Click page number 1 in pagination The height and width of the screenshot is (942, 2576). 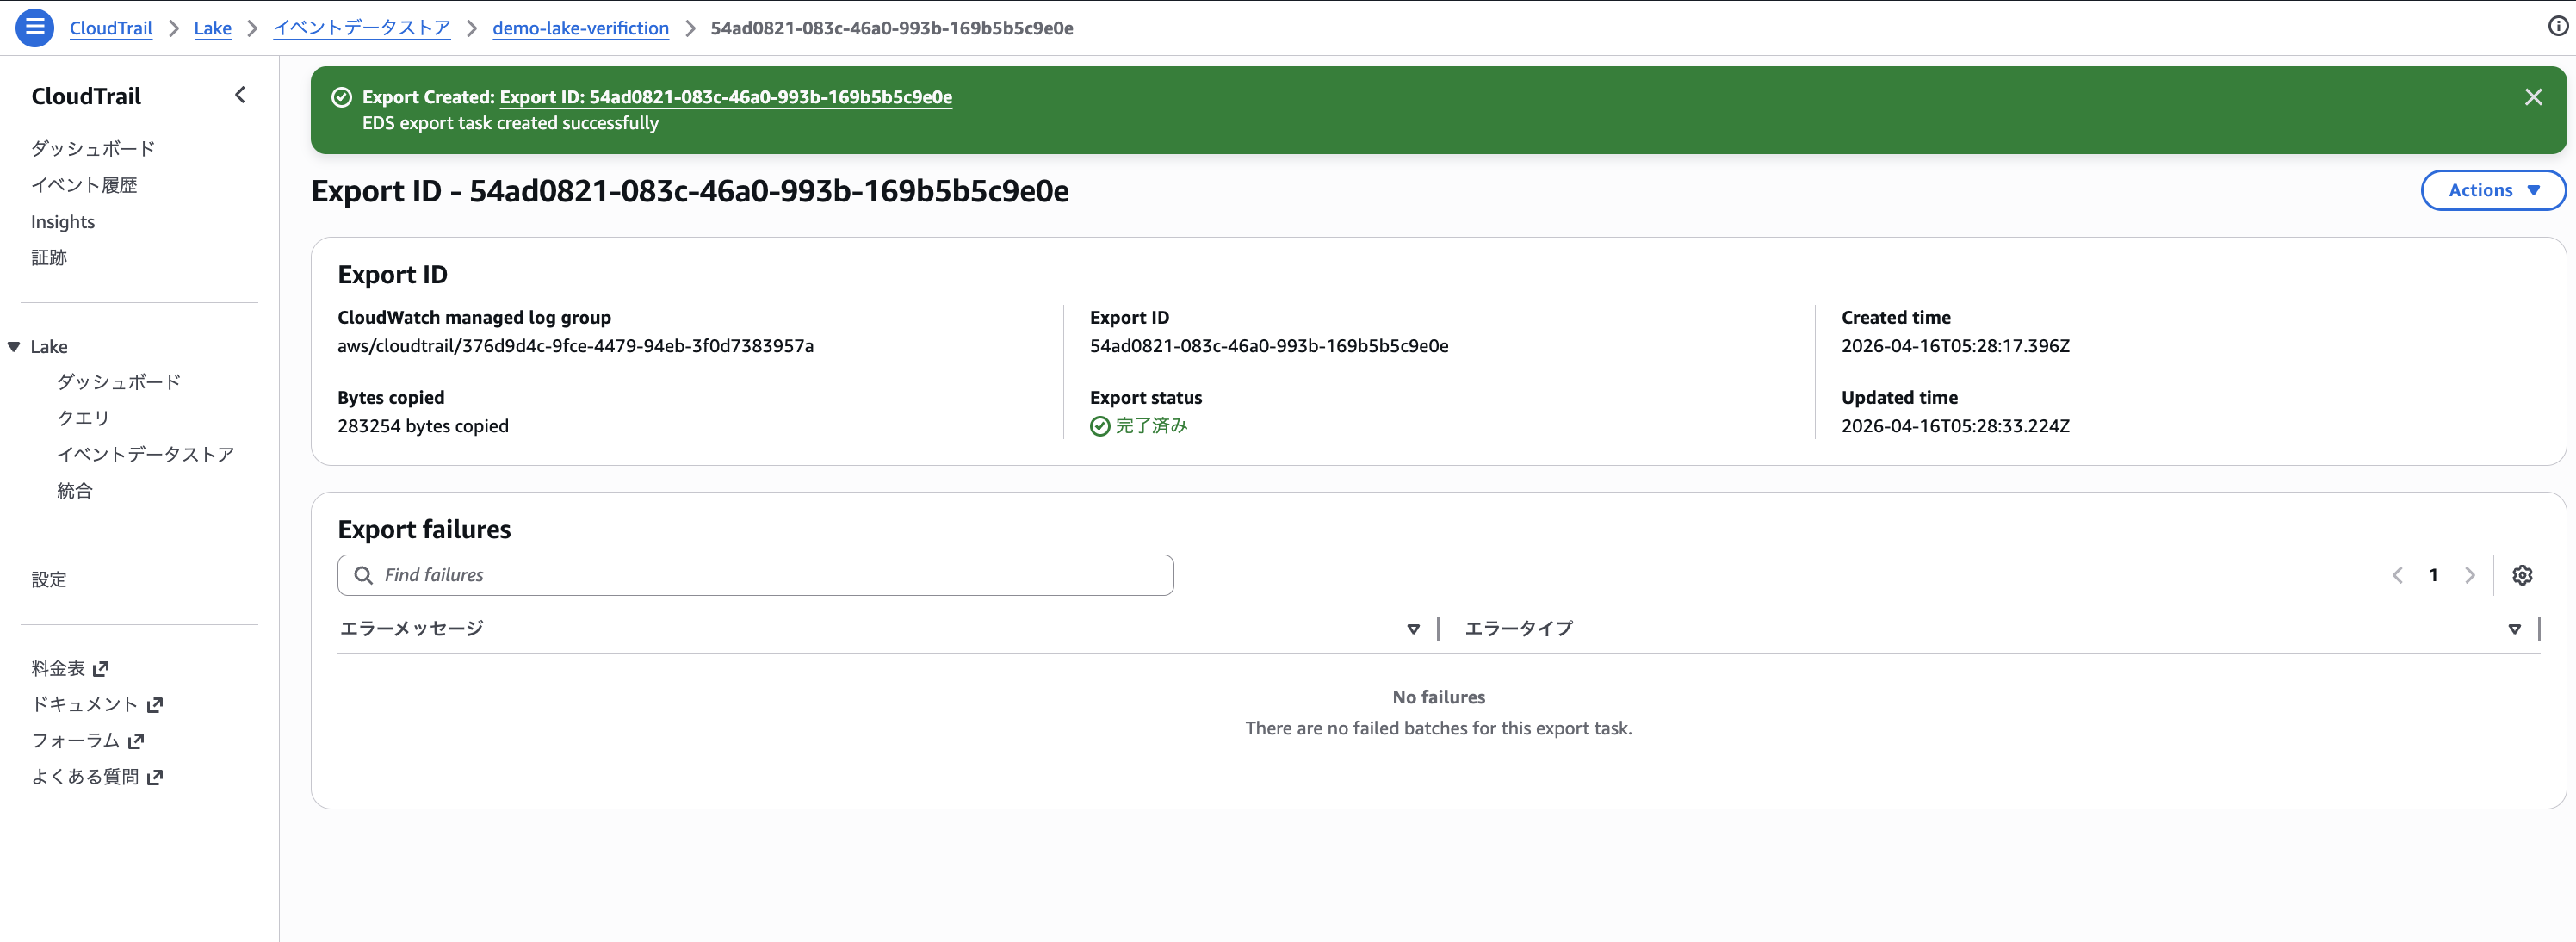(x=2433, y=575)
